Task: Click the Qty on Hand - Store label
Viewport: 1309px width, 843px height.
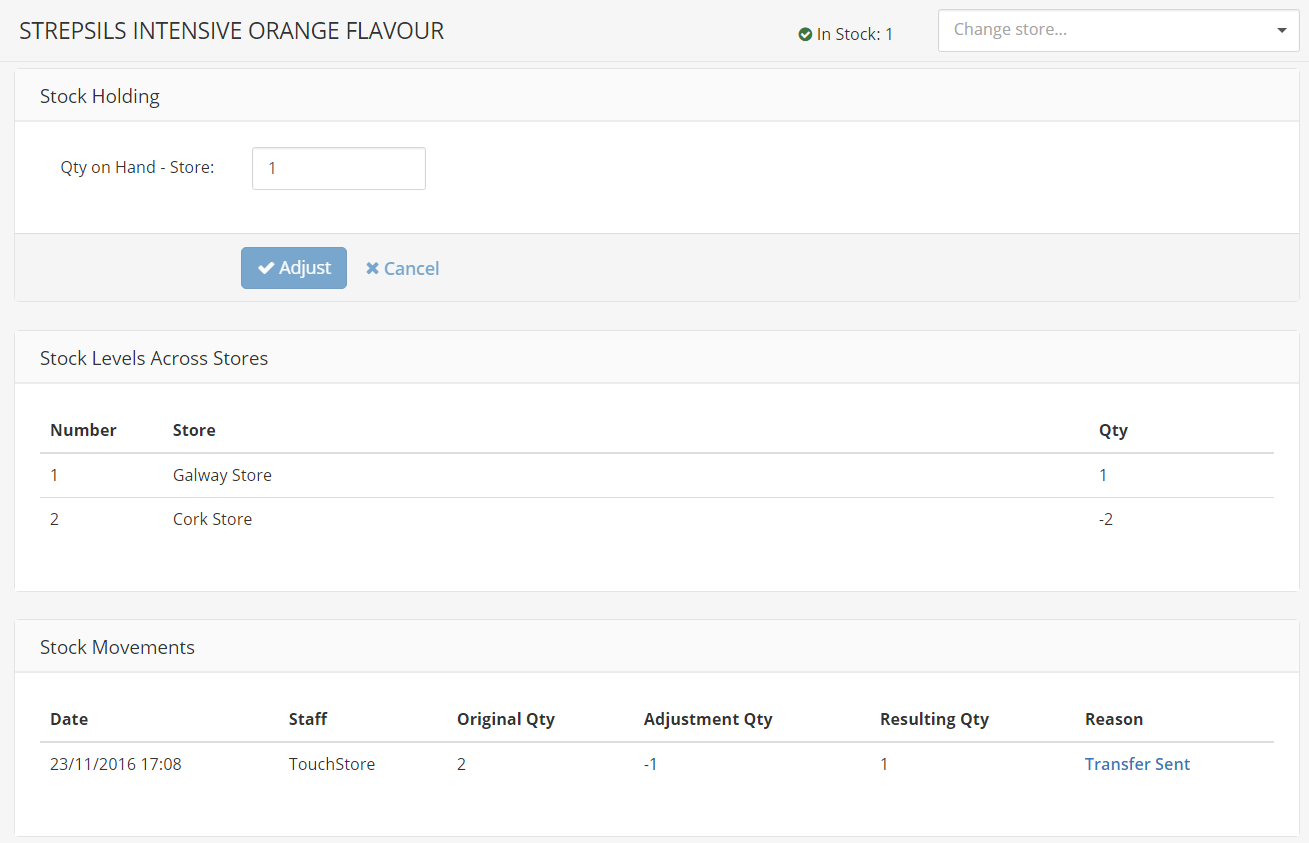Action: 138,167
